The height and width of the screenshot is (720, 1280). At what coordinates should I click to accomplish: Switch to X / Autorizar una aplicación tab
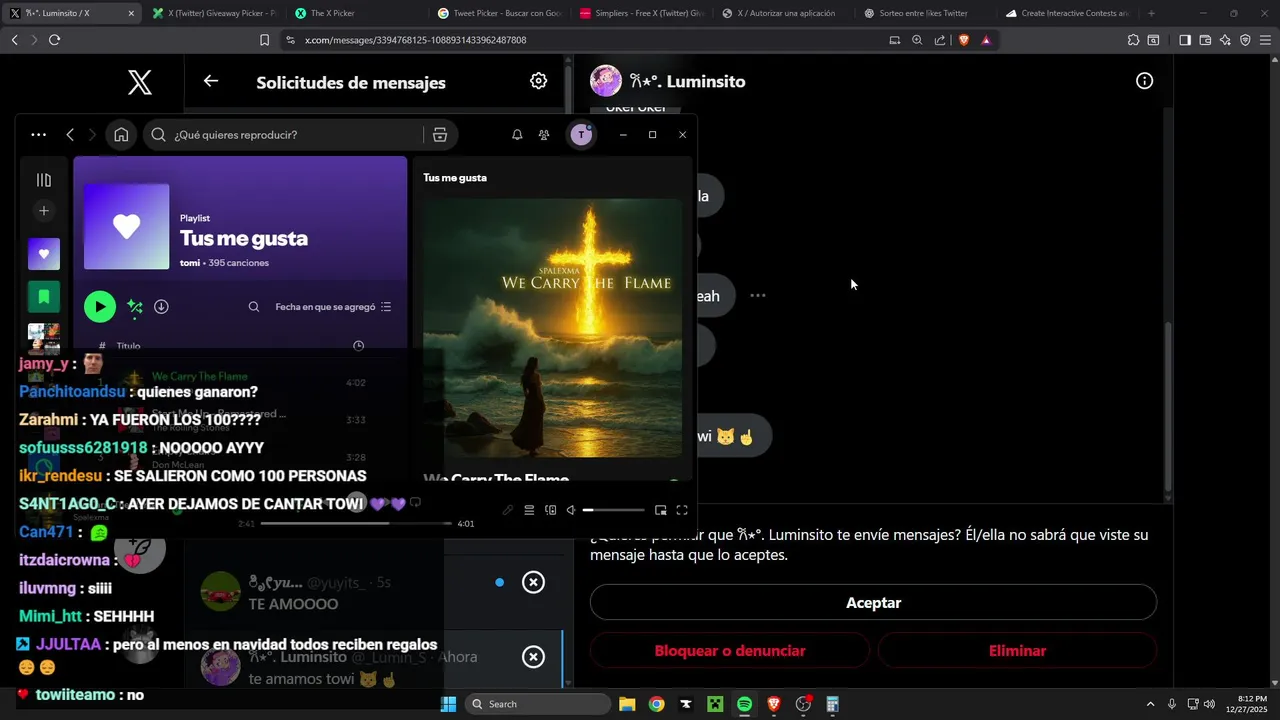click(x=785, y=13)
